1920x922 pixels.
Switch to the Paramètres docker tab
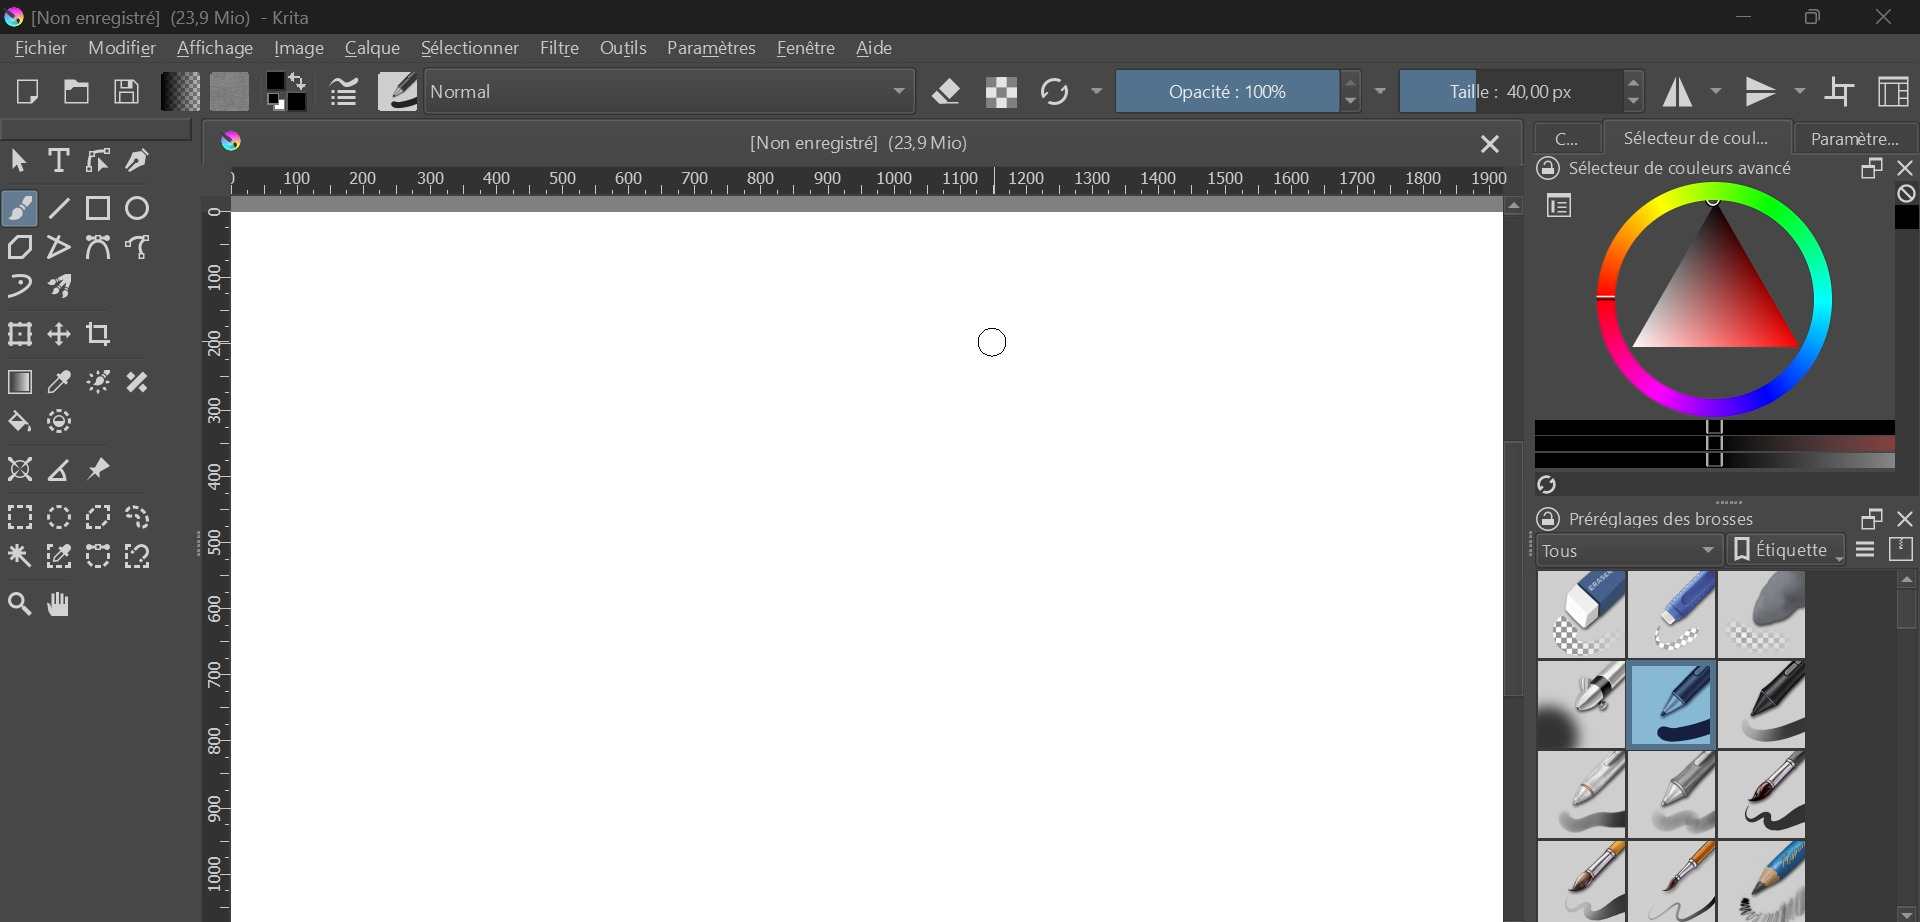pos(1856,138)
